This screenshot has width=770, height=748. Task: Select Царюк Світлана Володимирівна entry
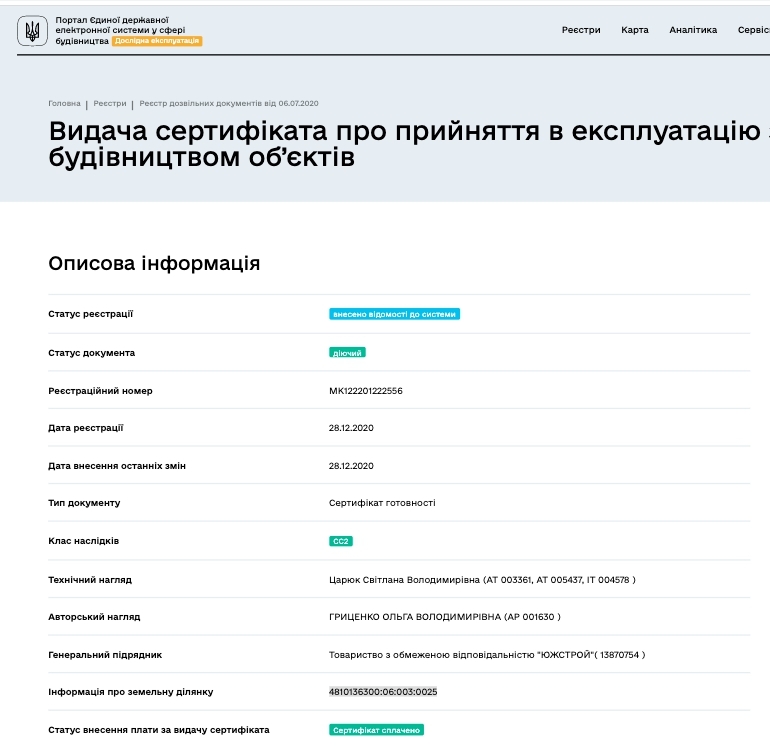(x=482, y=580)
